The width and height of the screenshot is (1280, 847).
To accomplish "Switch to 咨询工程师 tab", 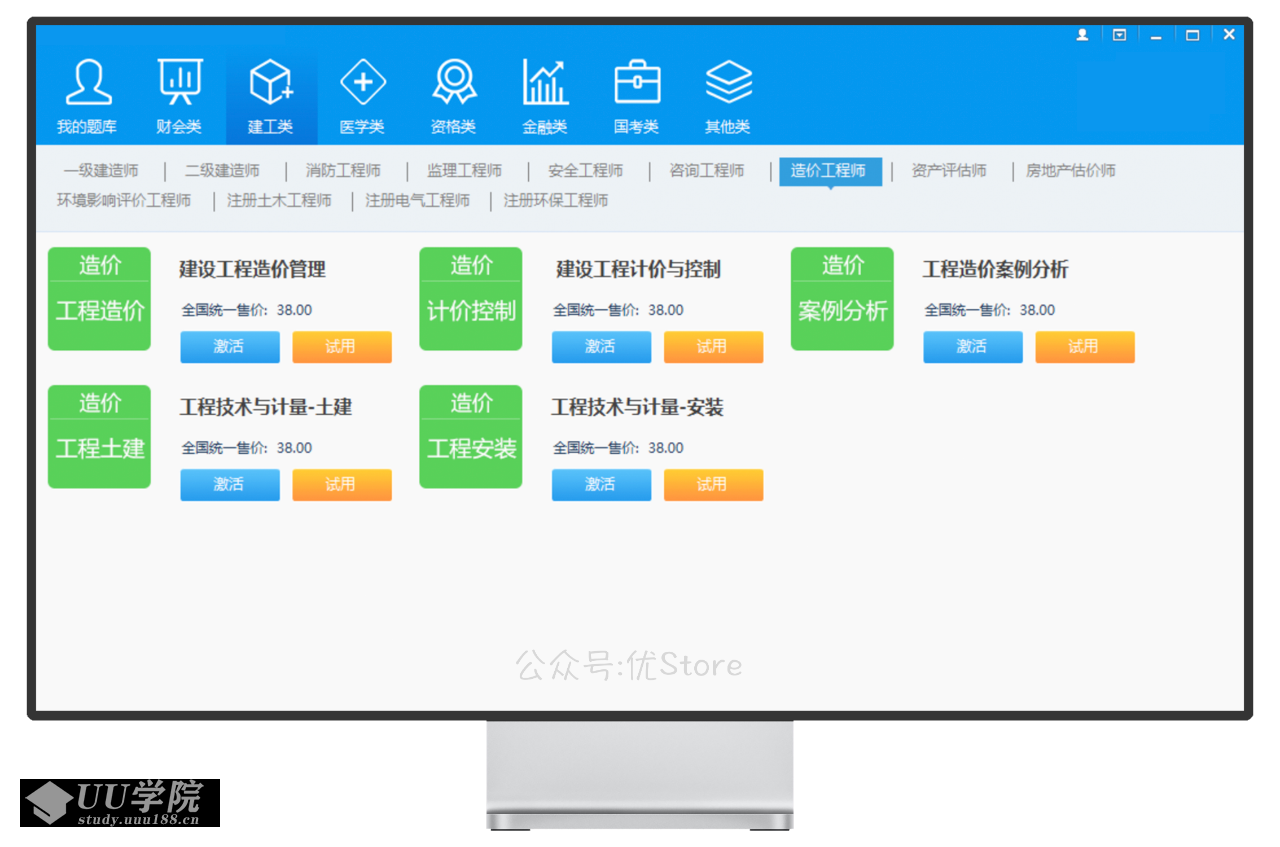I will click(x=706, y=171).
